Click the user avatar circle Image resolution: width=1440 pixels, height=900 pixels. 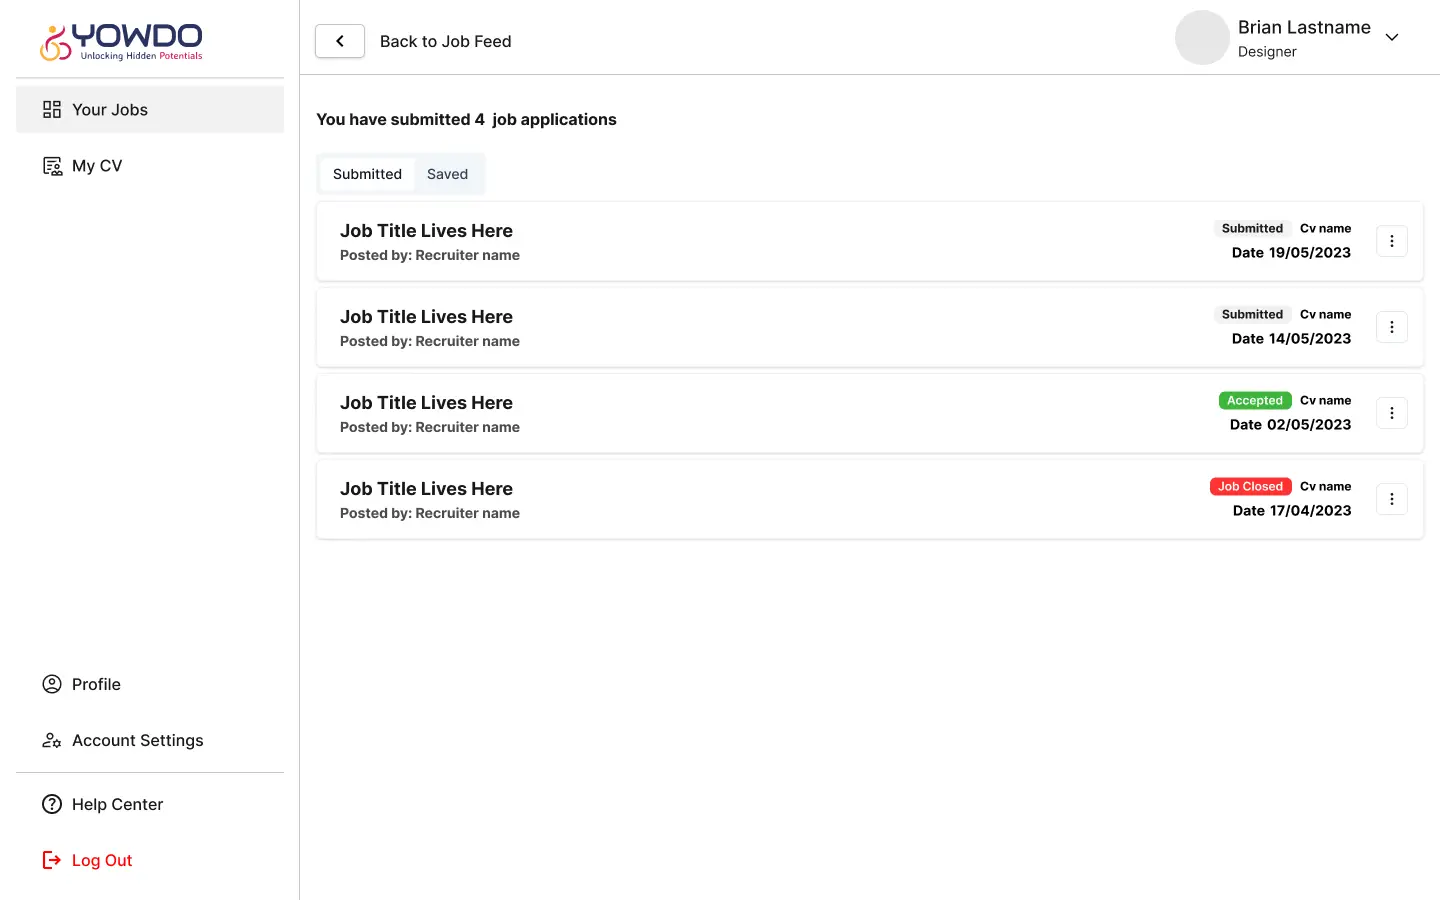1201,38
